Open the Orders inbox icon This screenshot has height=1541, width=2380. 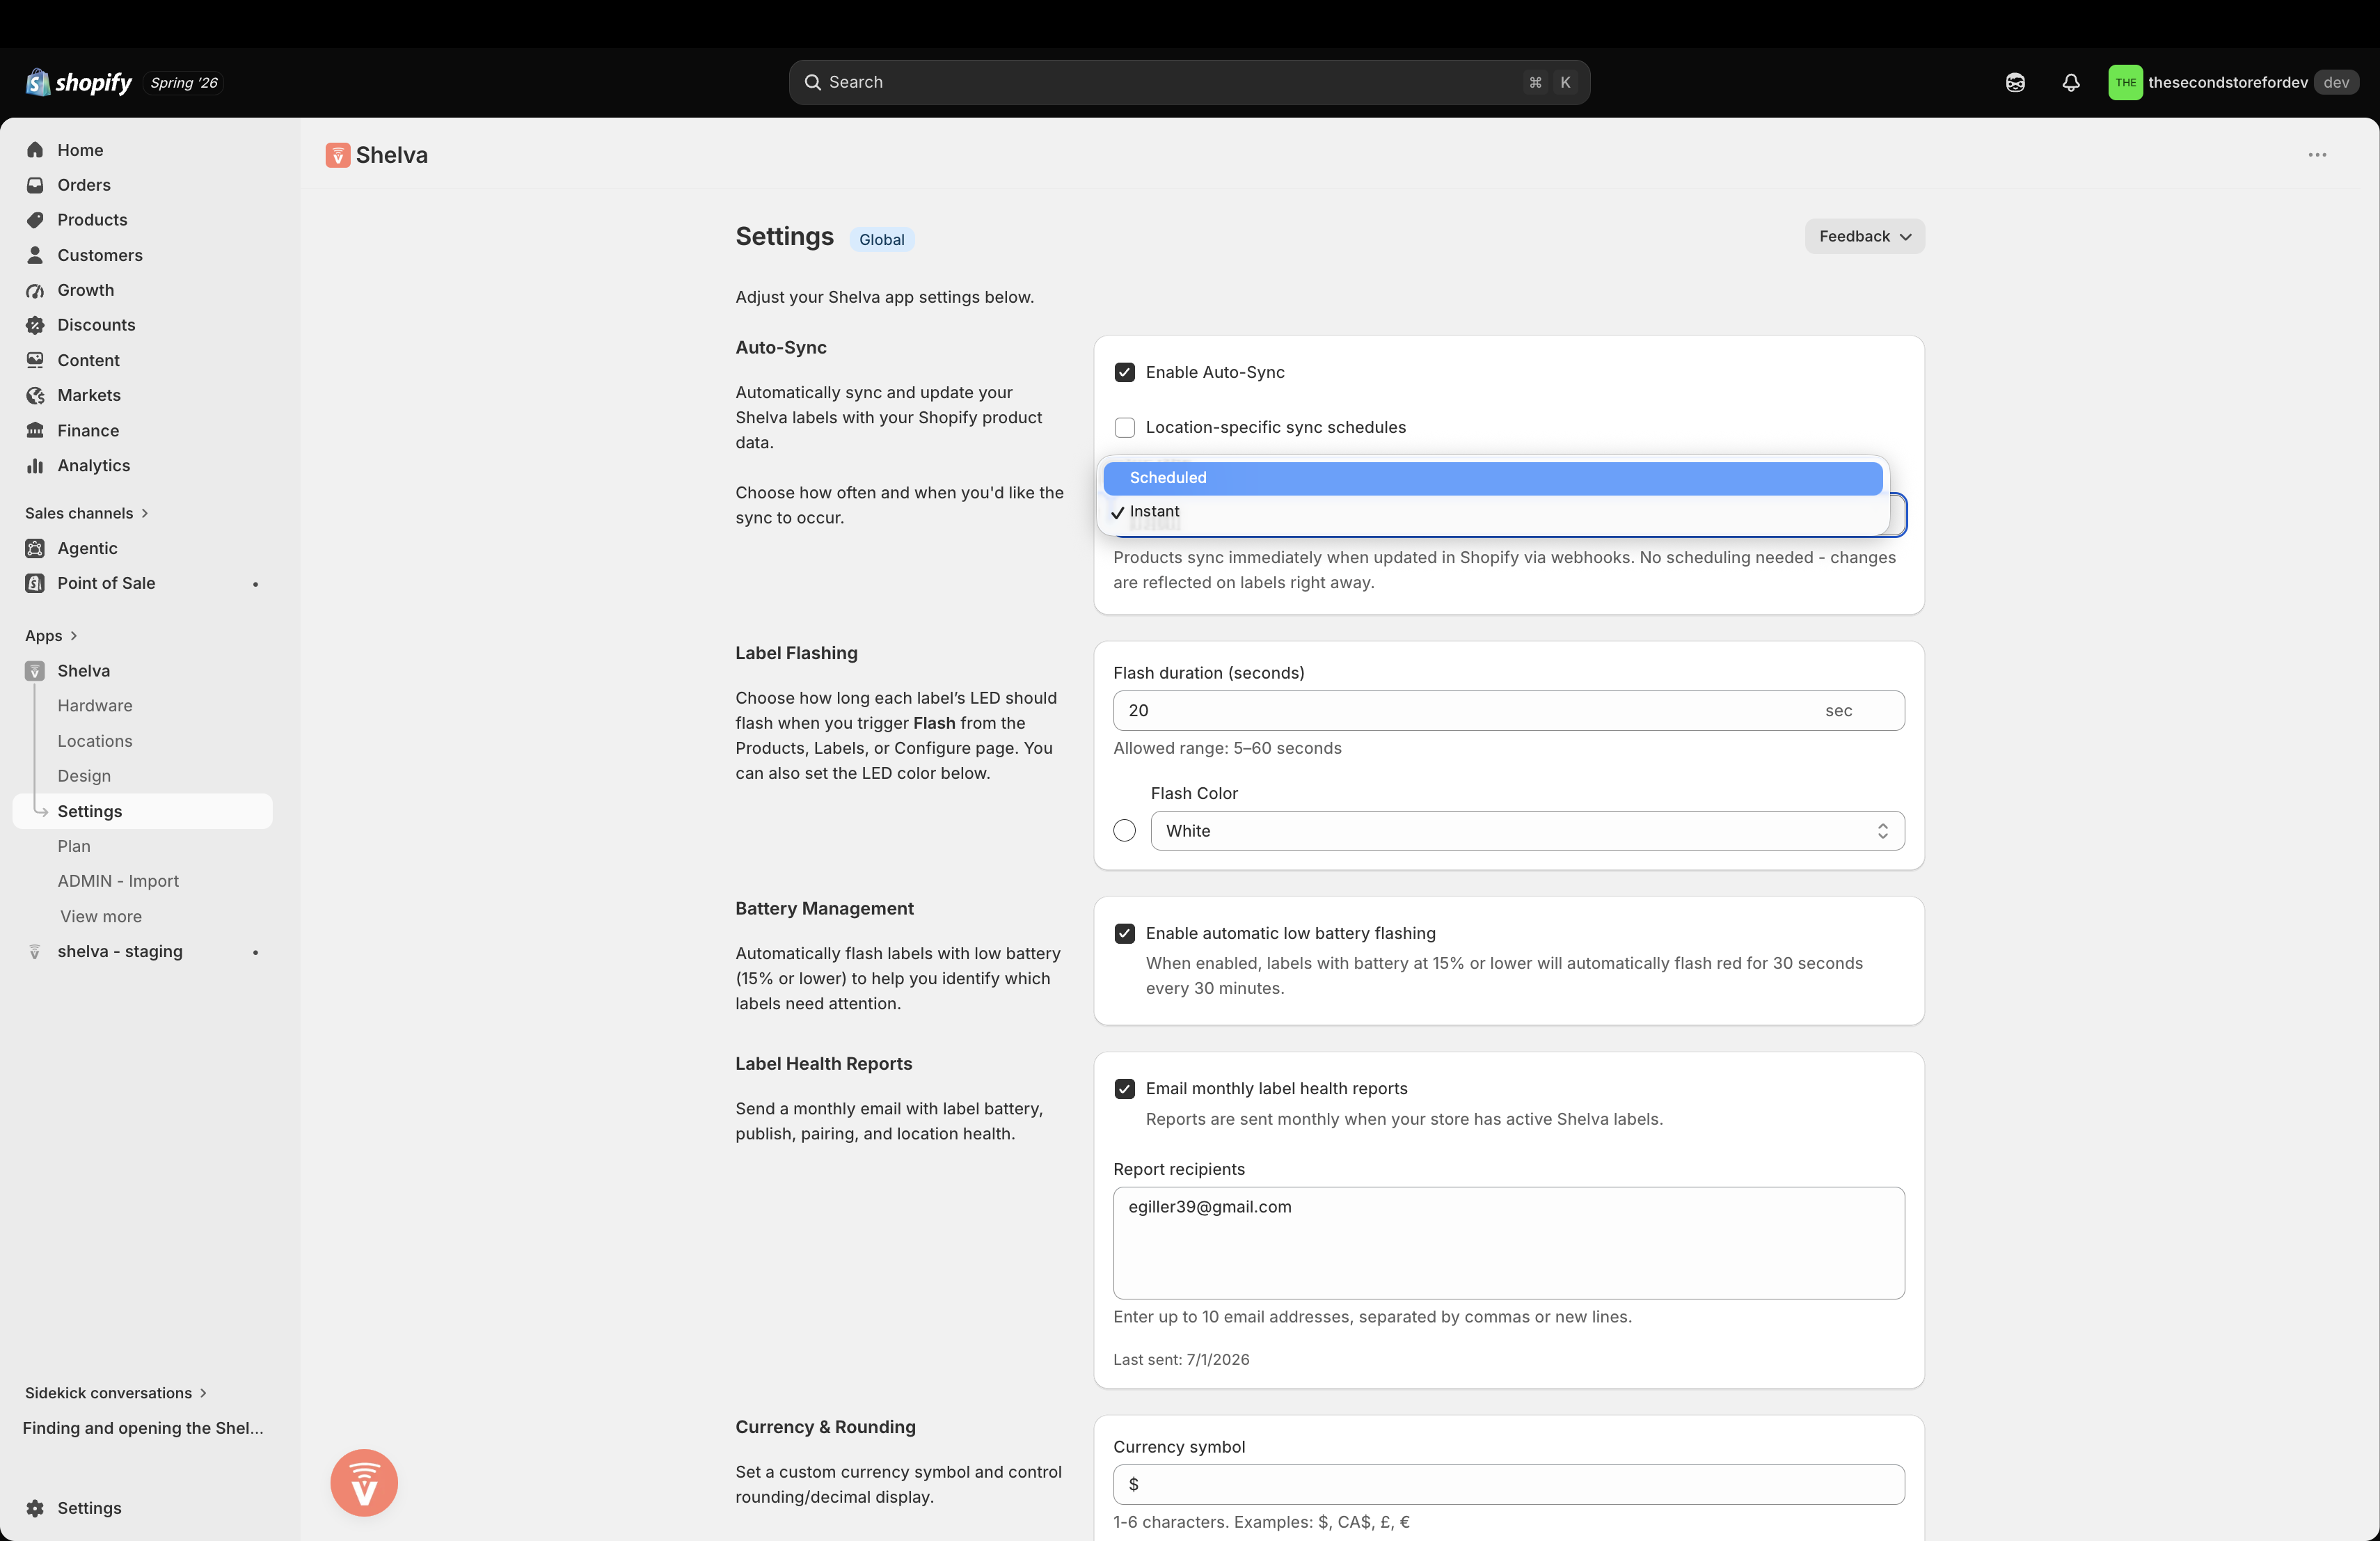pyautogui.click(x=35, y=185)
